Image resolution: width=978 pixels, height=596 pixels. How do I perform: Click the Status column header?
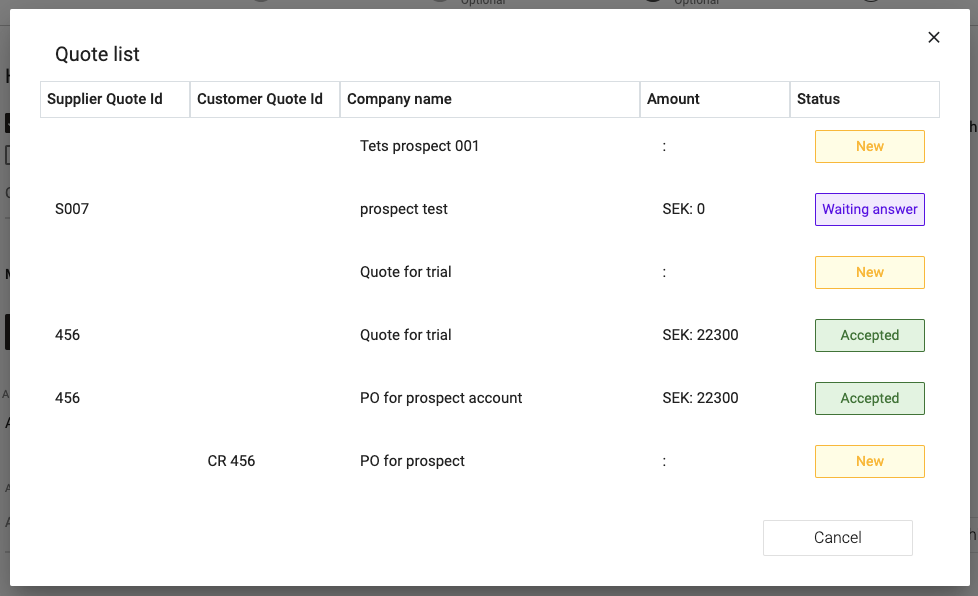point(818,99)
